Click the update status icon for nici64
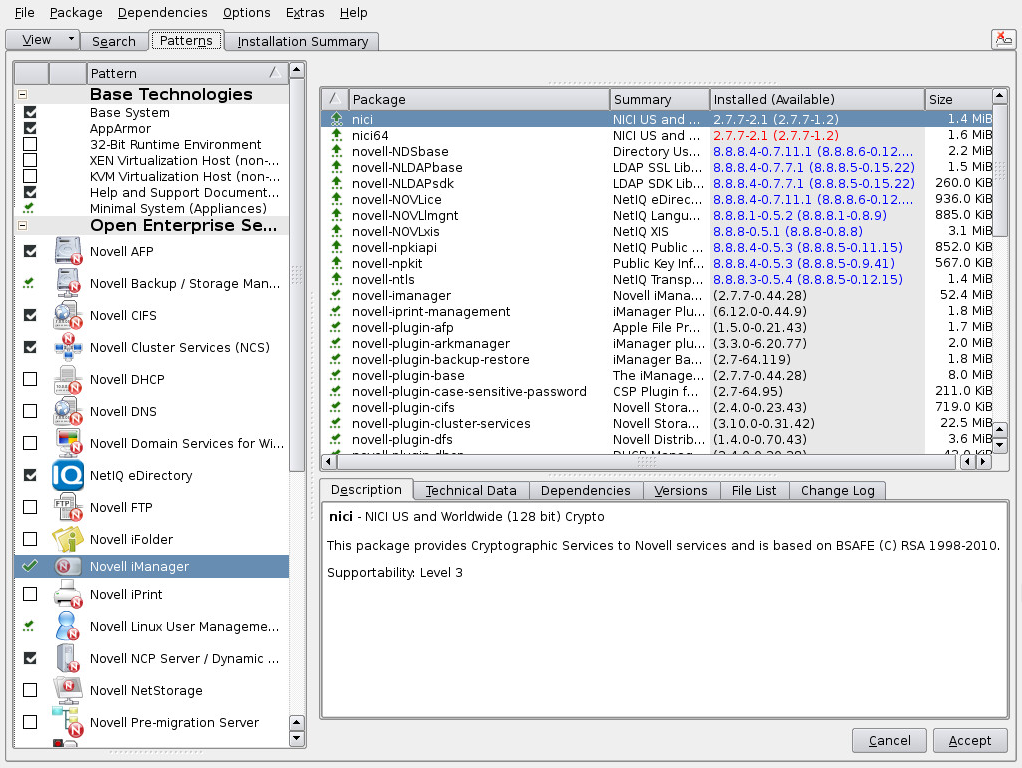The image size is (1022, 768). (x=336, y=135)
